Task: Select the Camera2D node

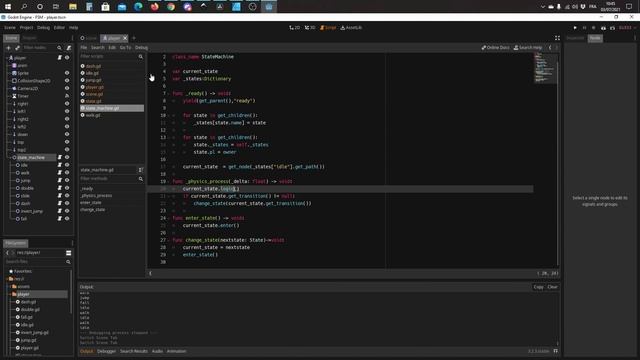Action: 28,88
